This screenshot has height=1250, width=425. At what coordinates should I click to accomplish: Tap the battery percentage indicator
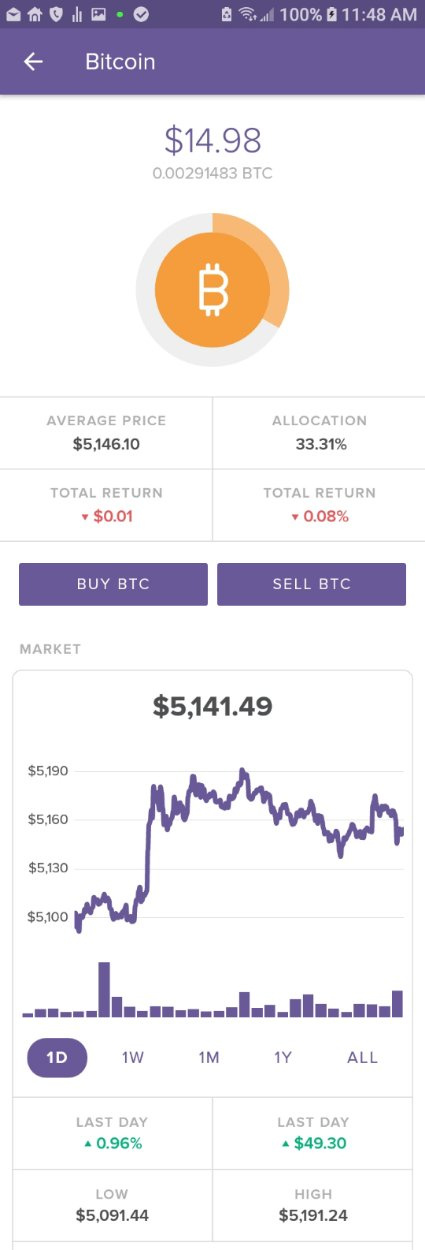(301, 15)
